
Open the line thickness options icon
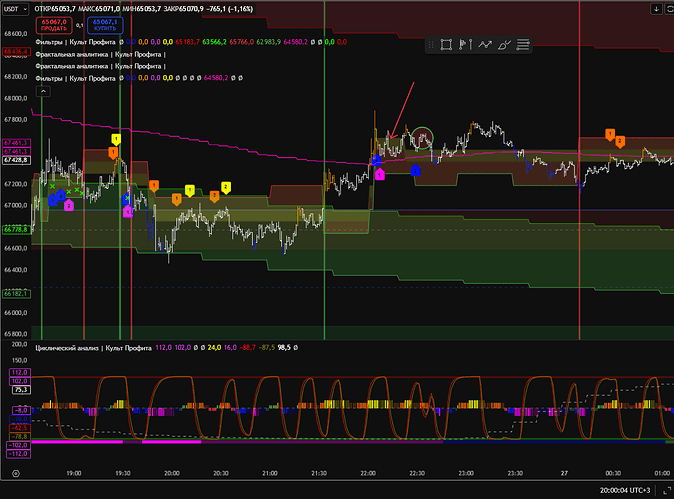coord(525,44)
